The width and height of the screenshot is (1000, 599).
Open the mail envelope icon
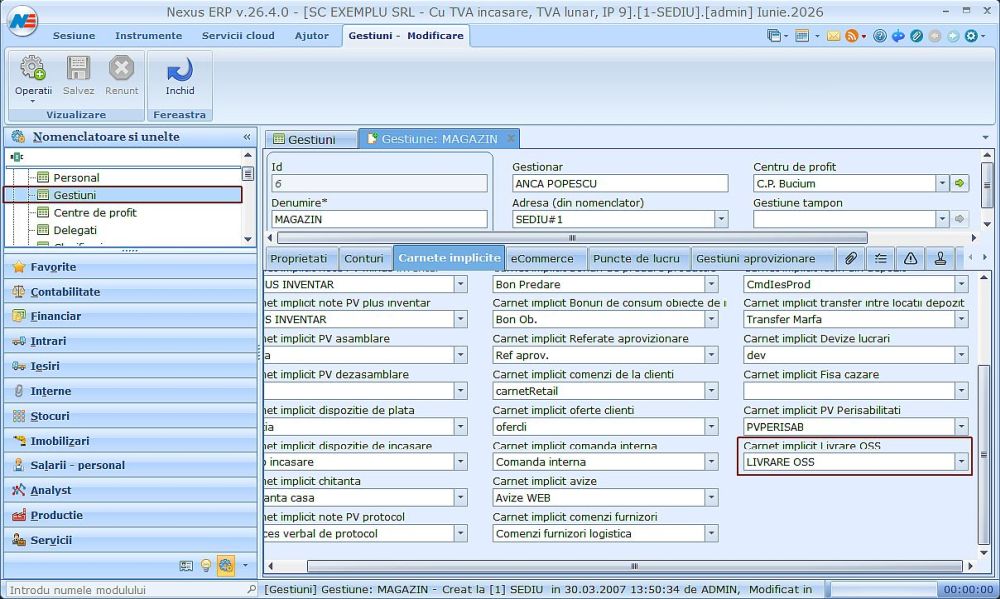pyautogui.click(x=833, y=36)
